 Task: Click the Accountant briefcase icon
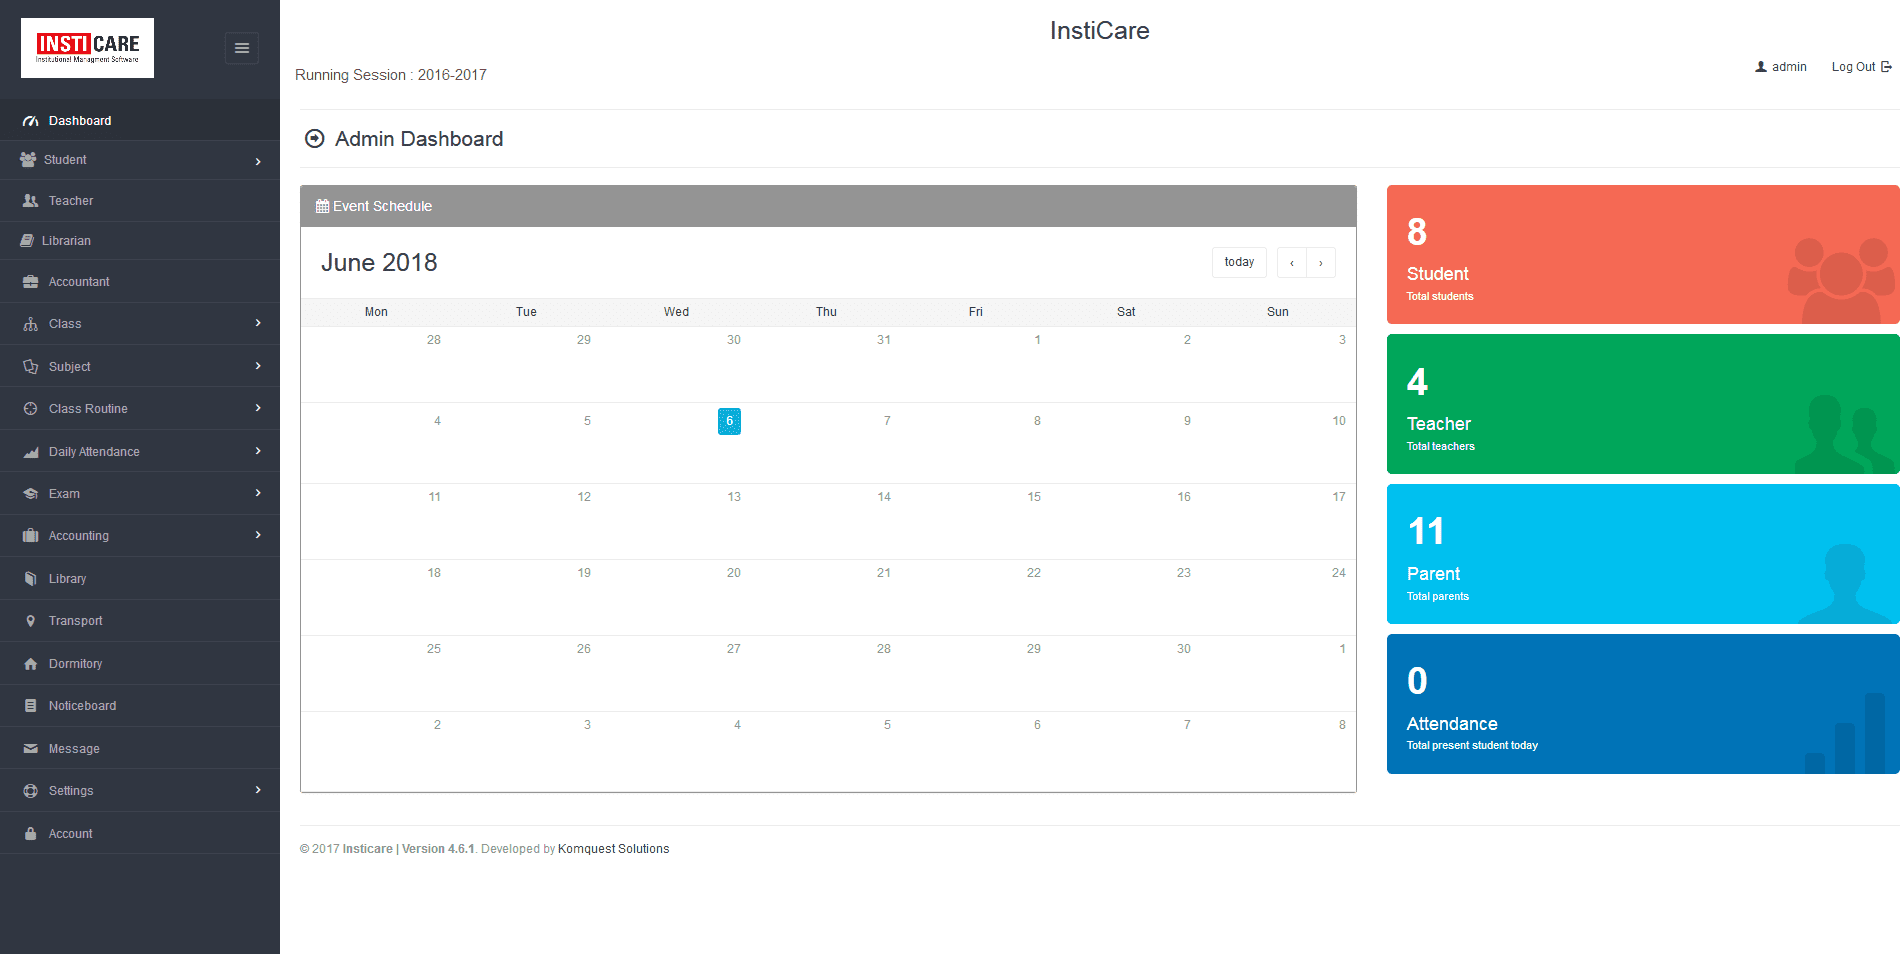click(x=30, y=282)
